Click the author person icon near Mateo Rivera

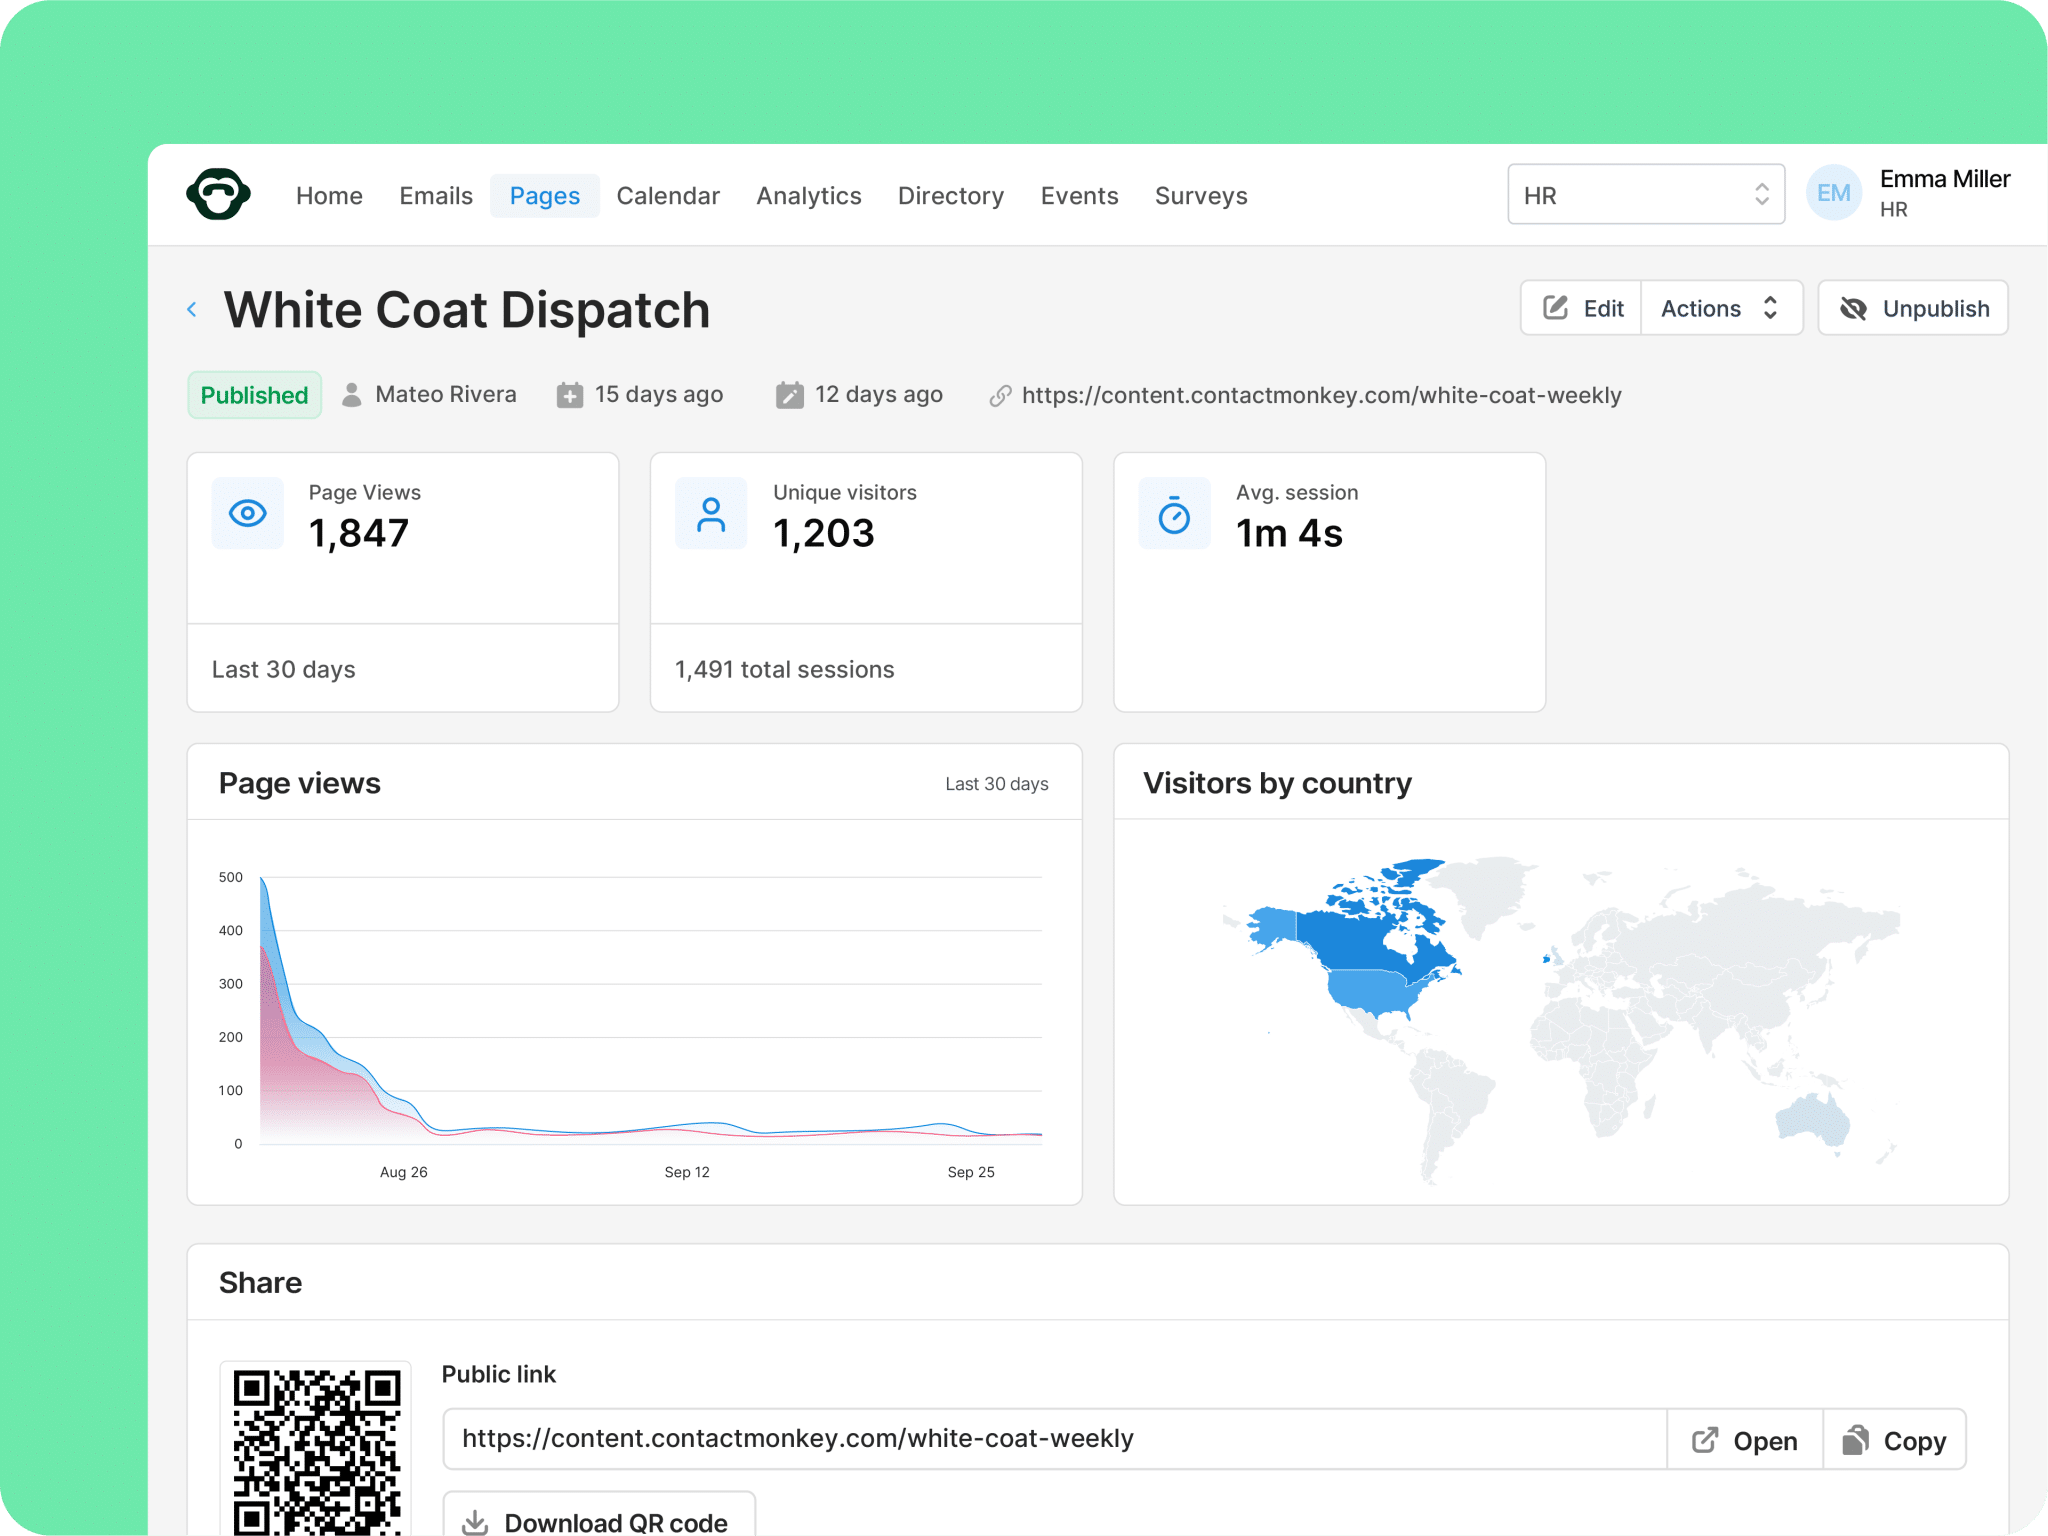pyautogui.click(x=352, y=395)
